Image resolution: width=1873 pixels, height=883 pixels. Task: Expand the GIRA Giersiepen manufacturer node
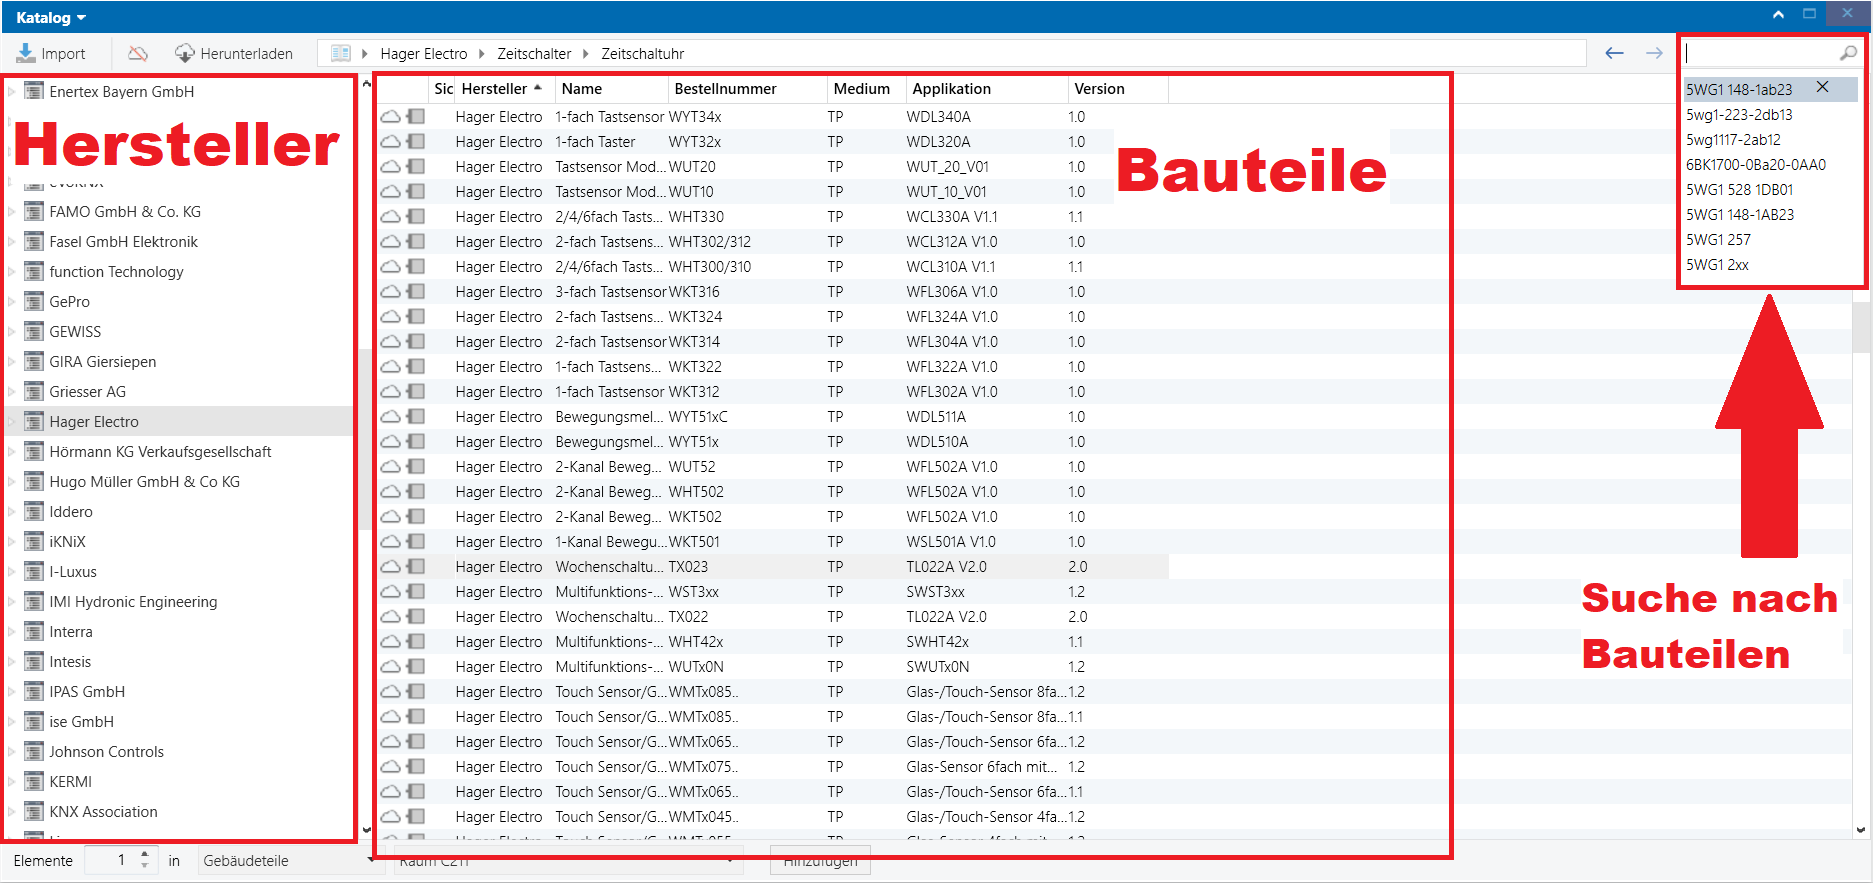pyautogui.click(x=12, y=362)
